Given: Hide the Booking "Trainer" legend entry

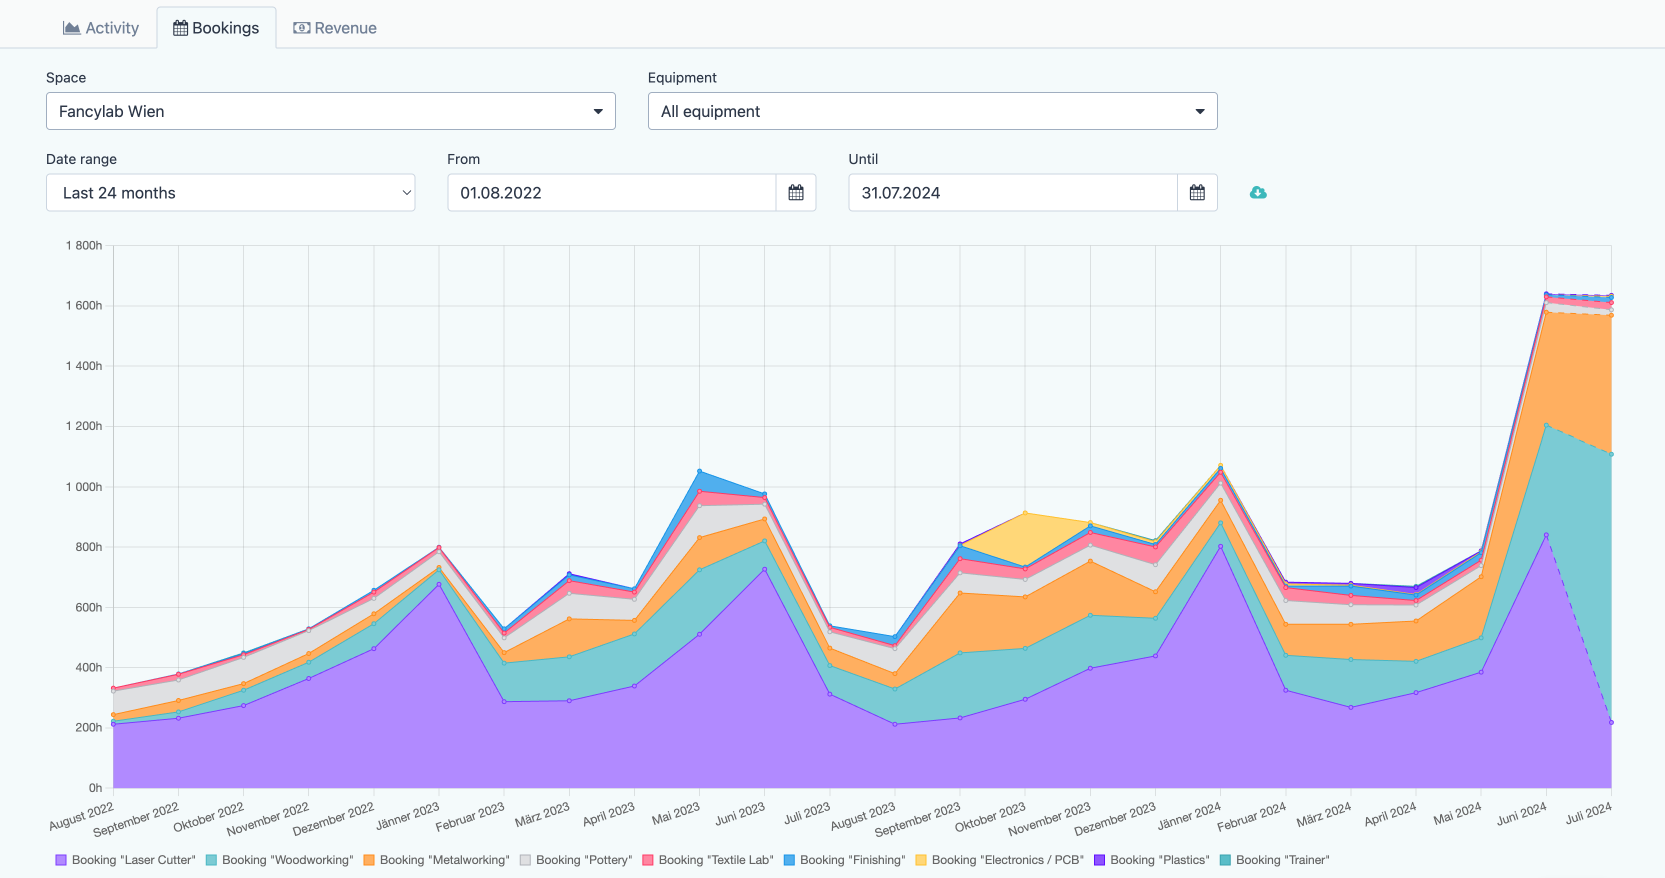Looking at the screenshot, I should click(x=1275, y=860).
